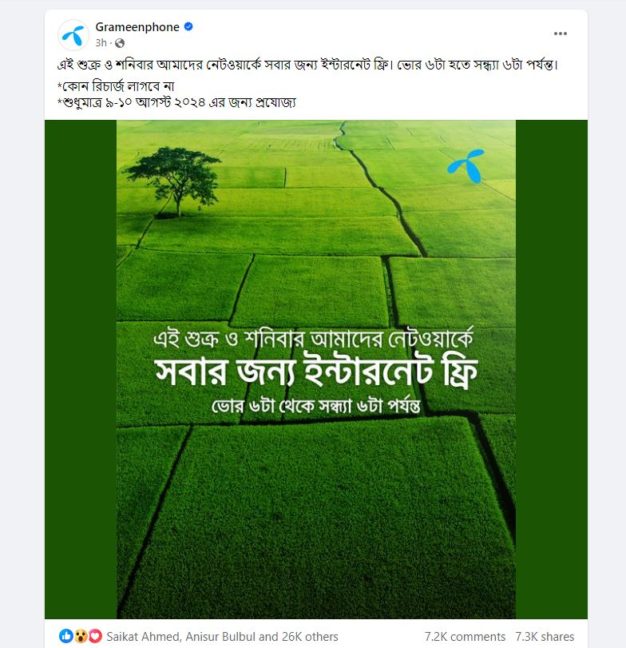Click the bold Bengali headline on image
This screenshot has height=648, width=626.
point(316,371)
